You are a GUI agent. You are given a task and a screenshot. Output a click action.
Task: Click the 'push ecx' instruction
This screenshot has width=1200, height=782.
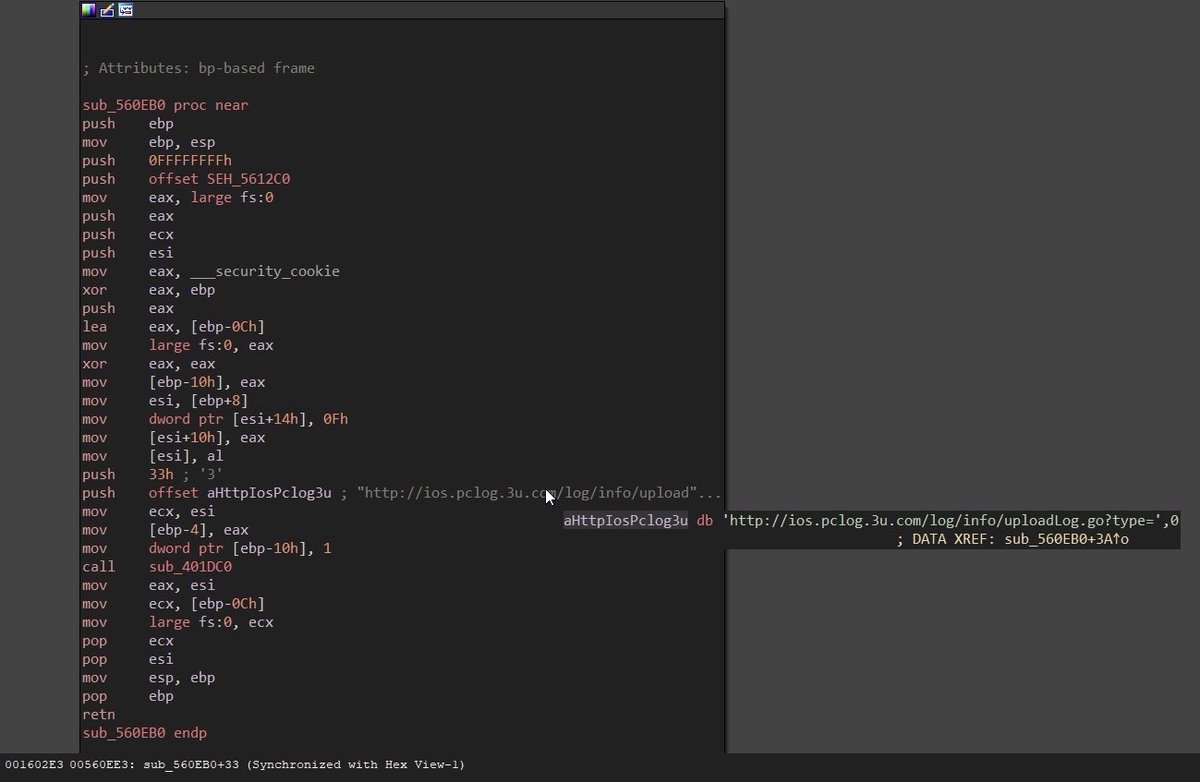[x=128, y=234]
